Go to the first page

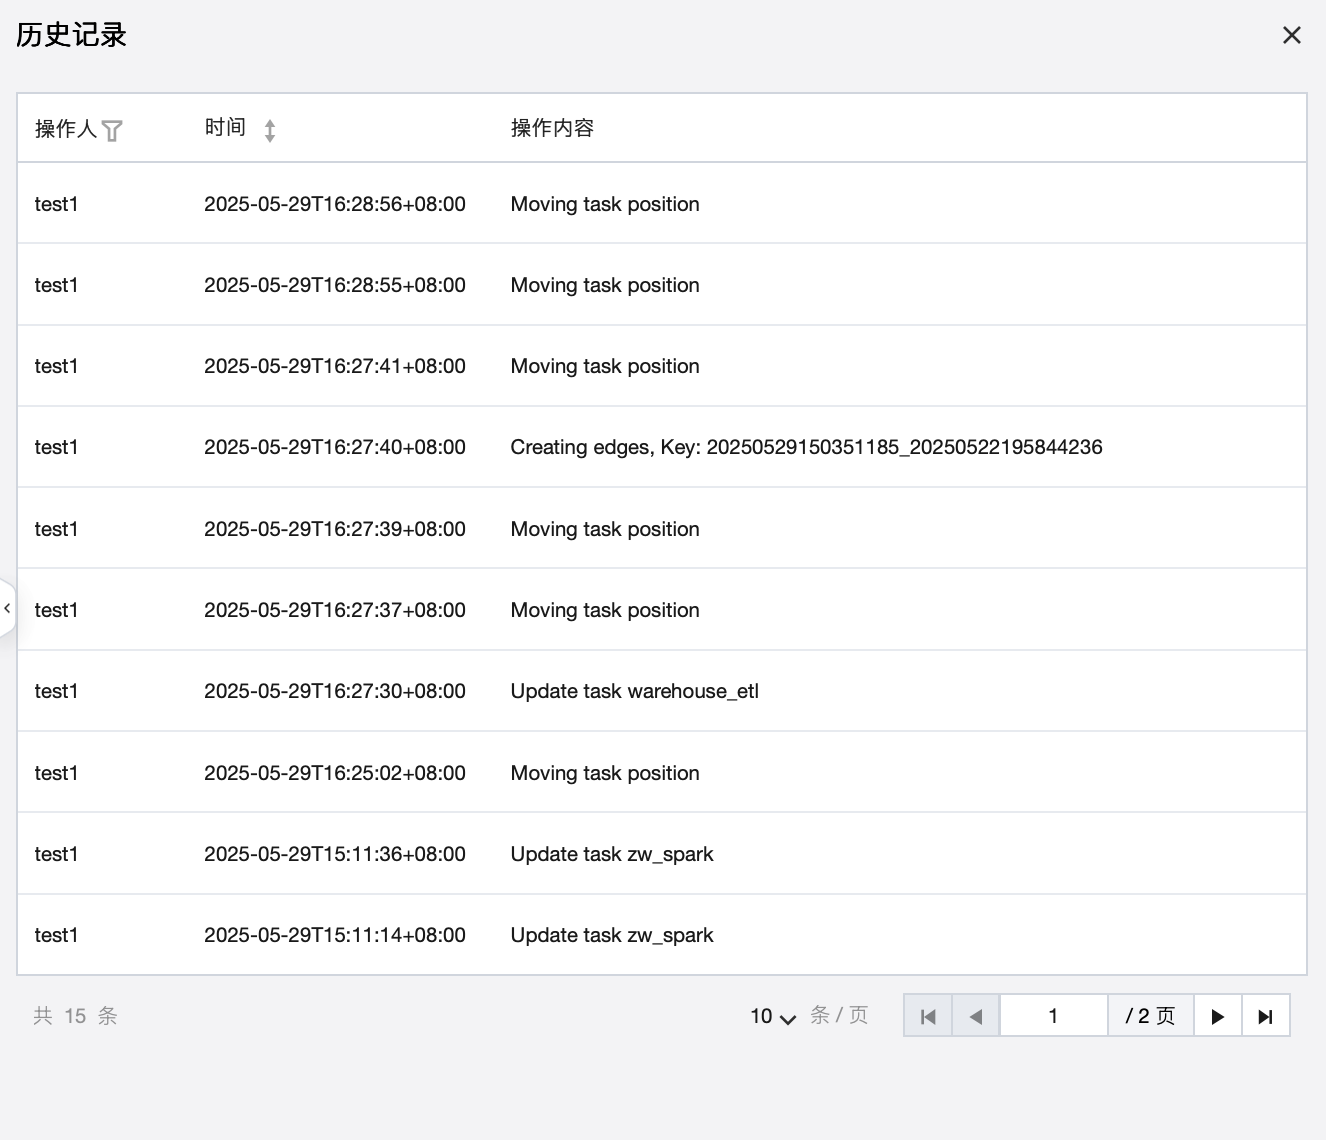point(928,1016)
